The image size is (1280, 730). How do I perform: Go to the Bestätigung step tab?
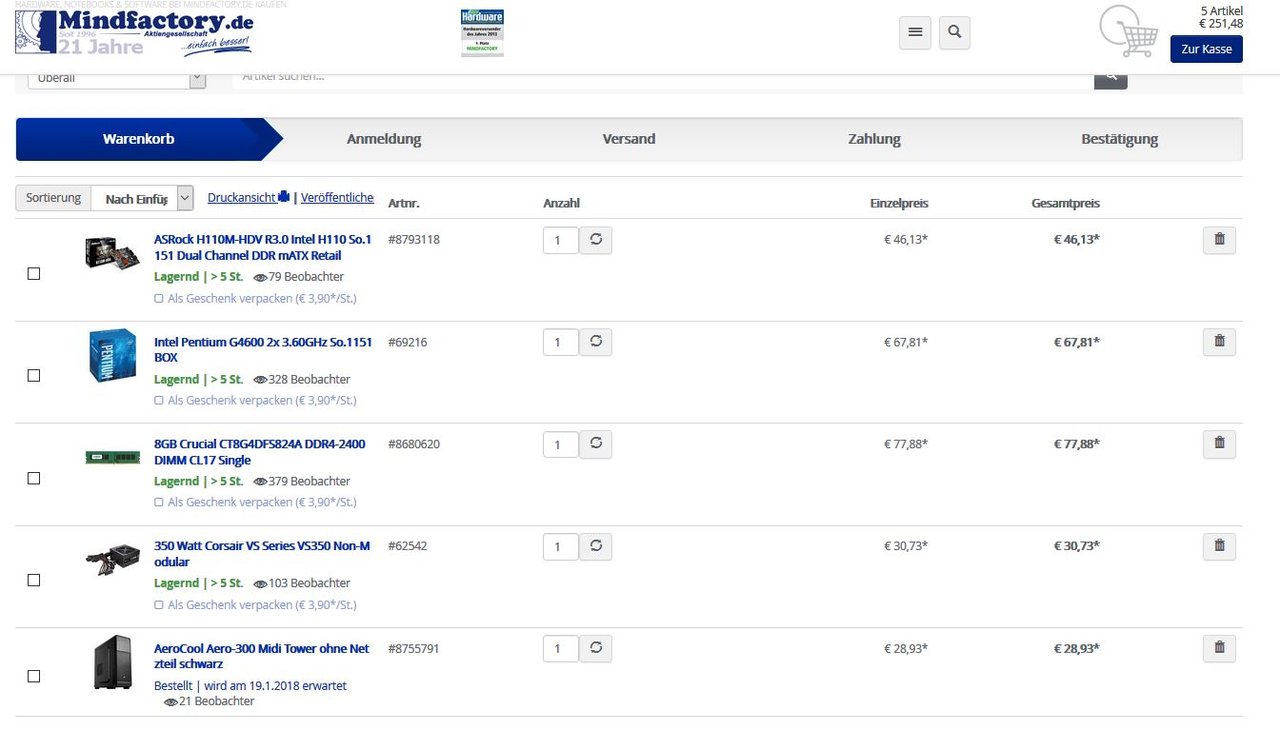(x=1120, y=139)
